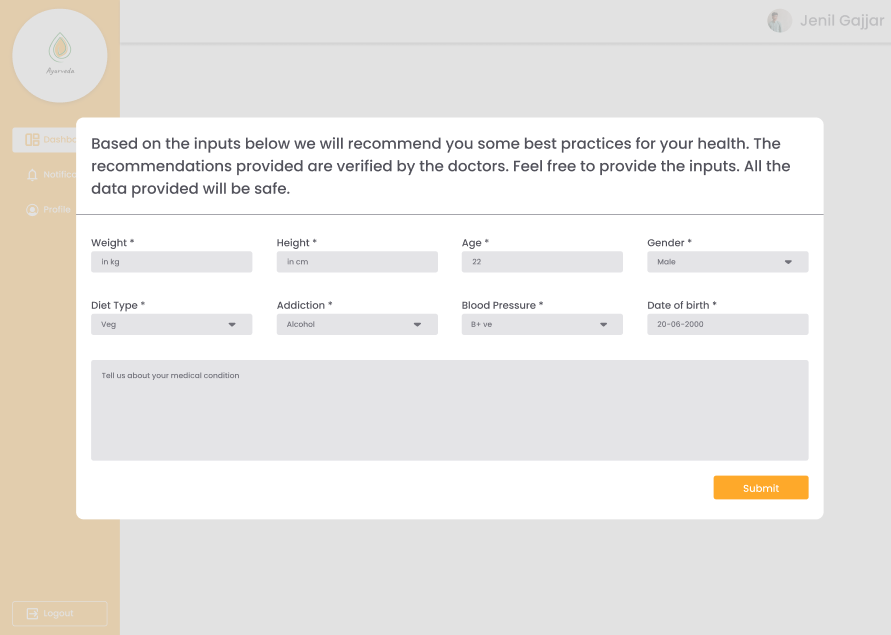The image size is (891, 635).
Task: Click into the Height in cm field
Action: pyautogui.click(x=357, y=262)
